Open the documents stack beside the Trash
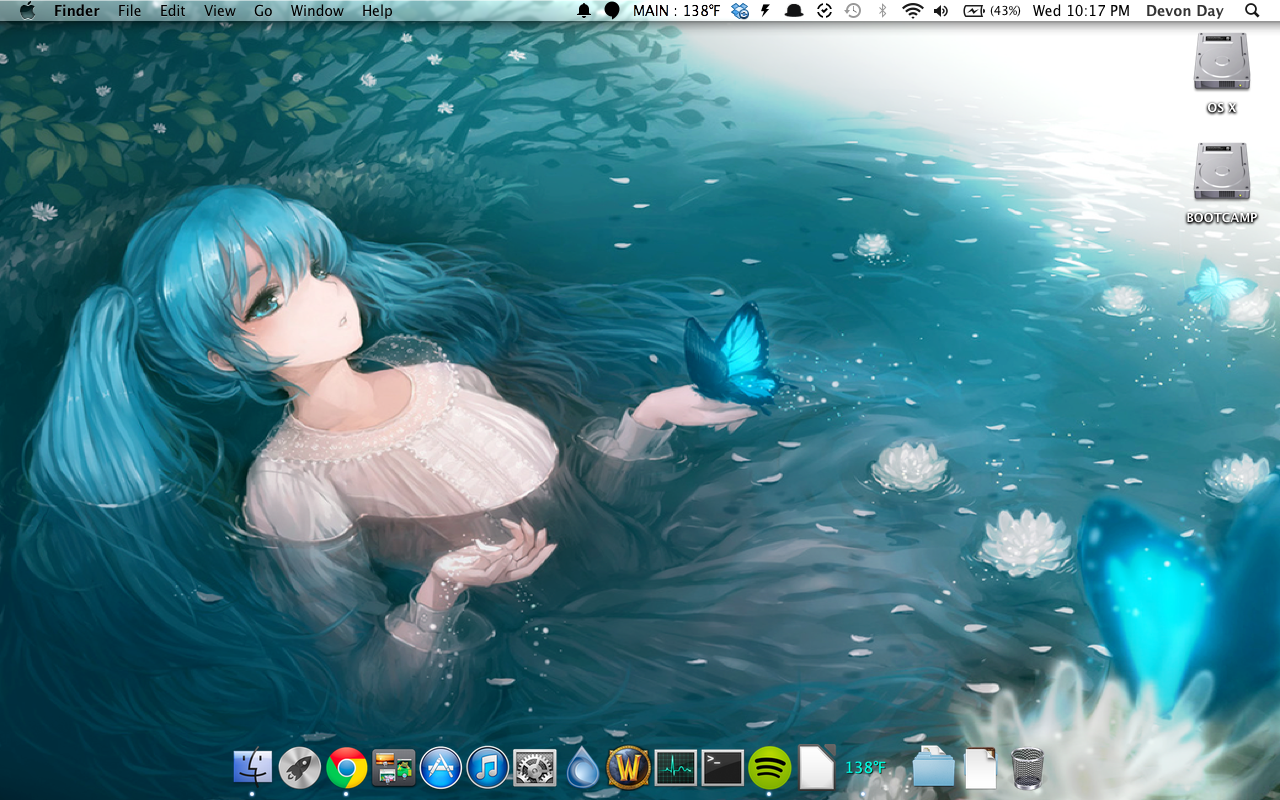 pyautogui.click(x=980, y=768)
